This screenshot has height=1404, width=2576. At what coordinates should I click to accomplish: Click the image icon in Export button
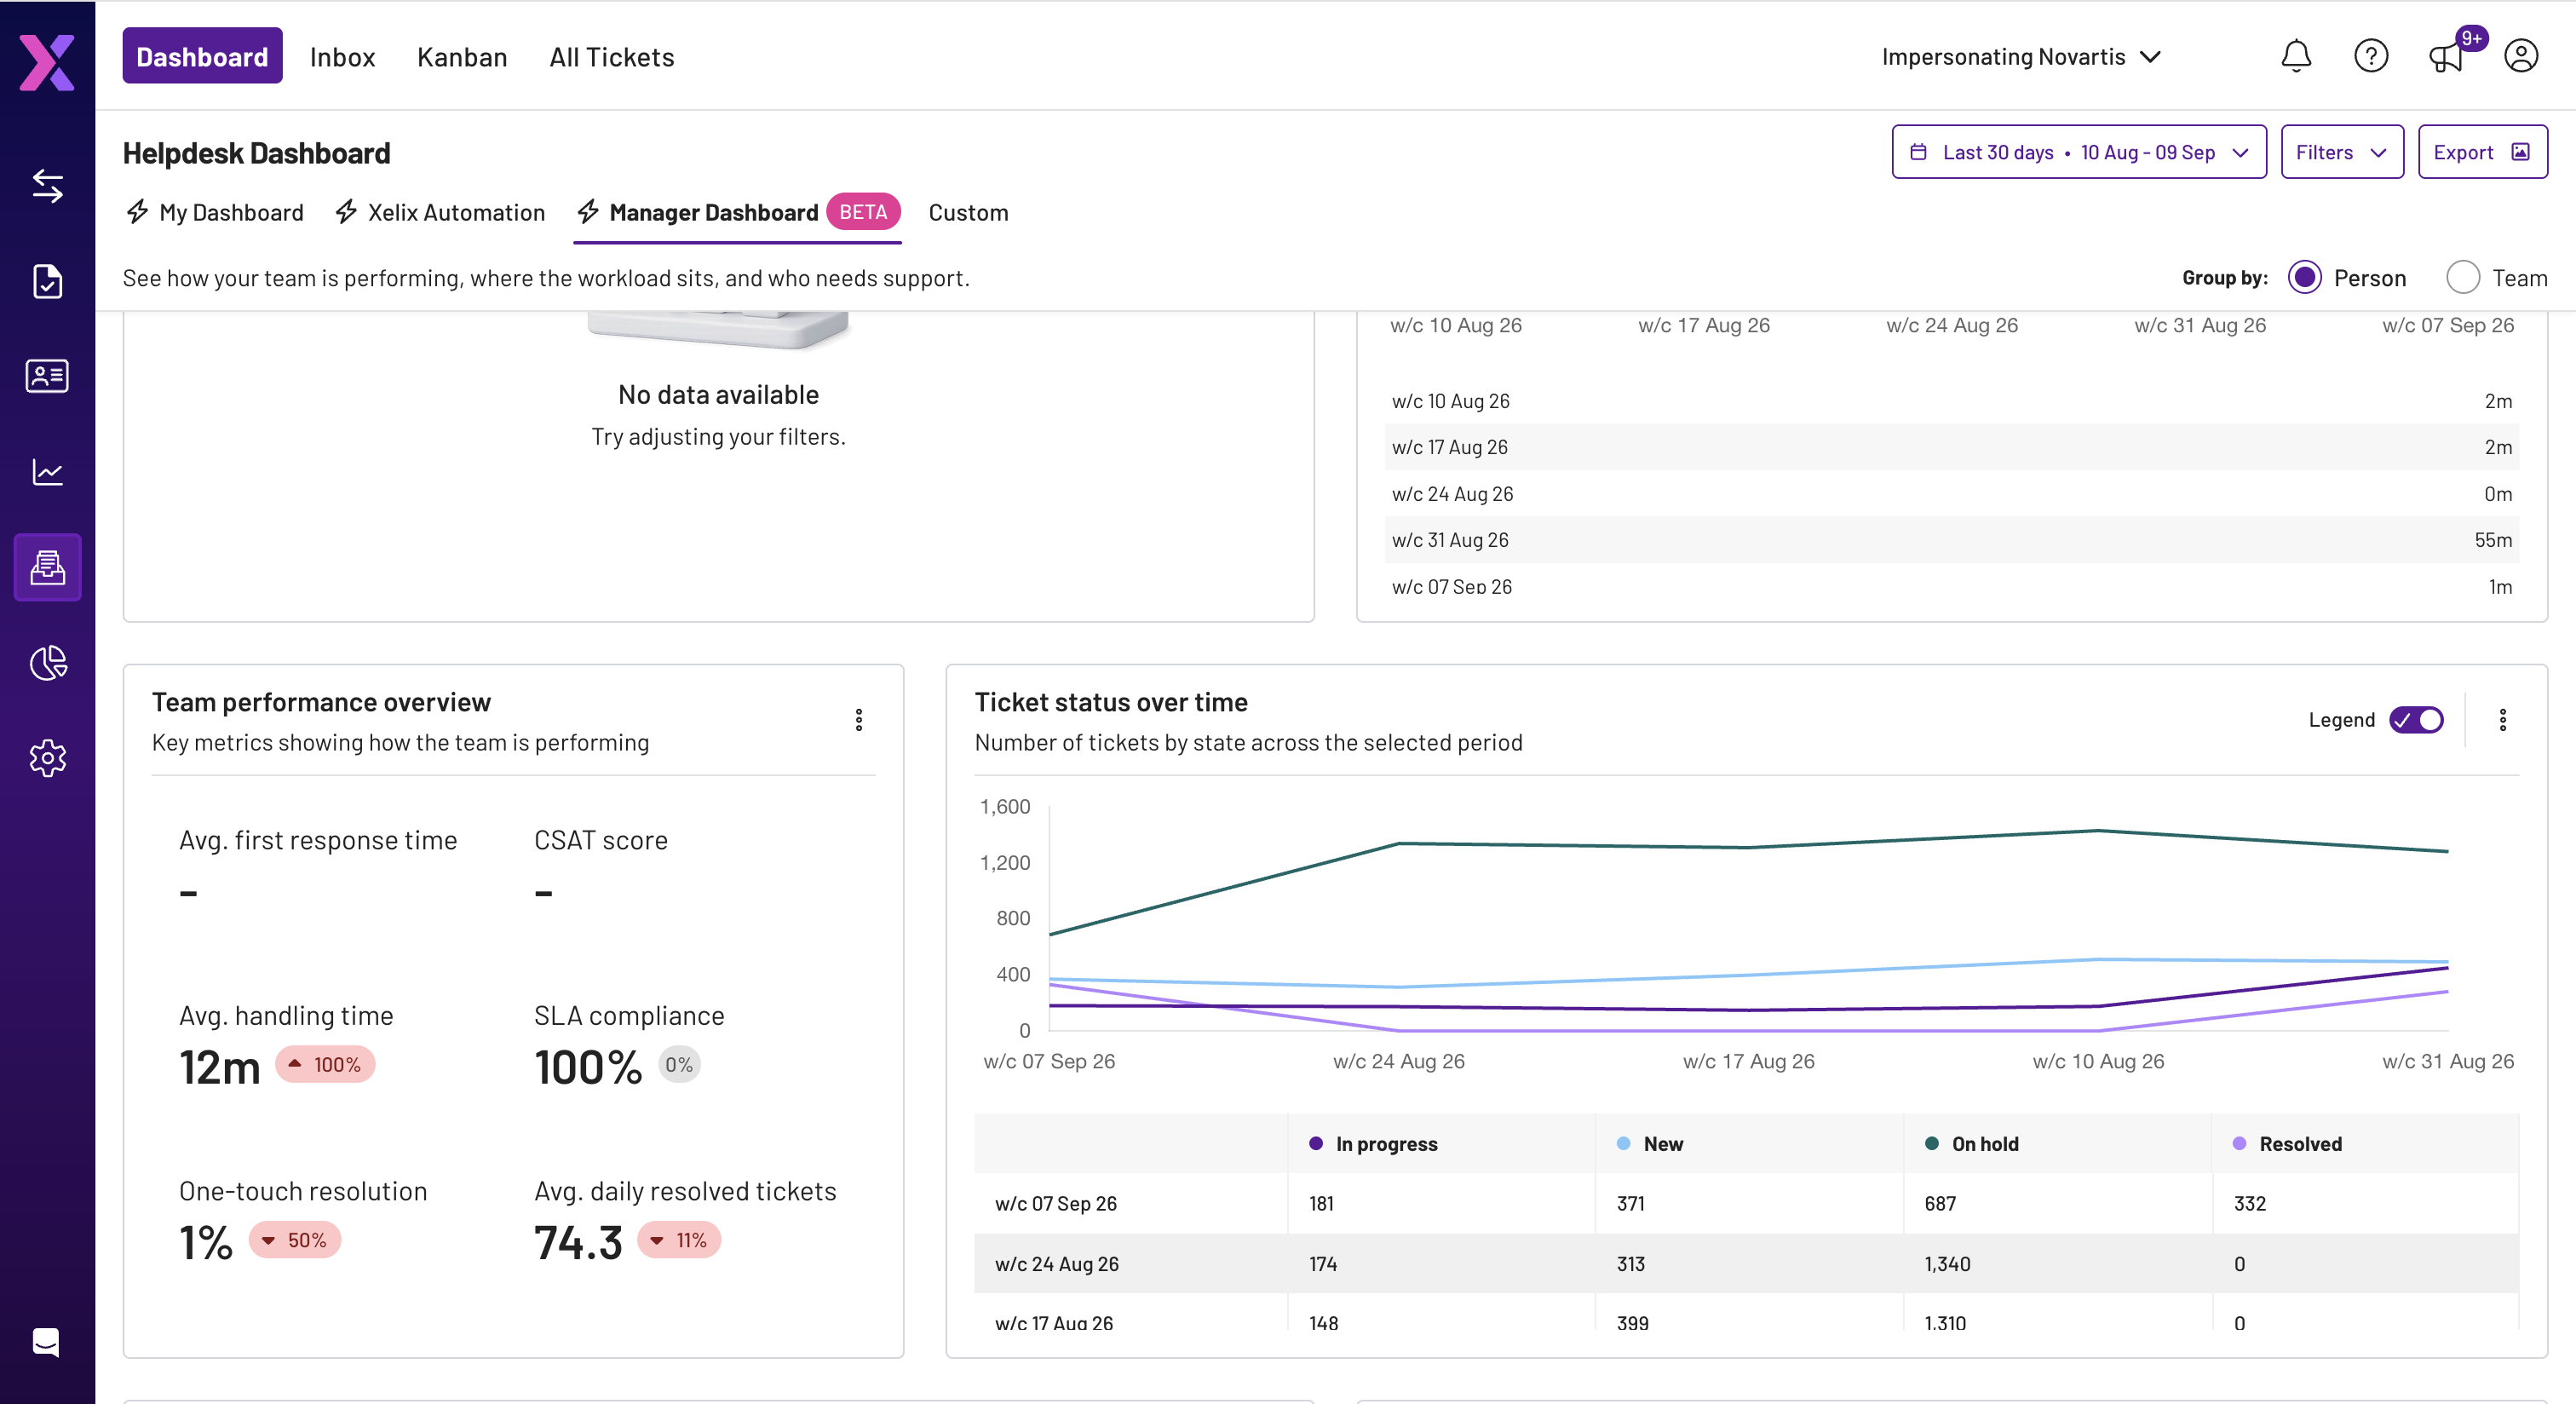(2521, 152)
